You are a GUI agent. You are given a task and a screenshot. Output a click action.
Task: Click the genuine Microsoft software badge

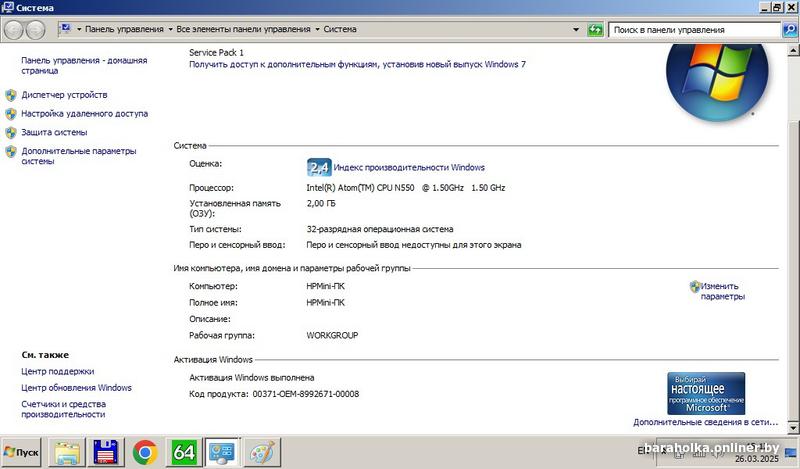[706, 393]
